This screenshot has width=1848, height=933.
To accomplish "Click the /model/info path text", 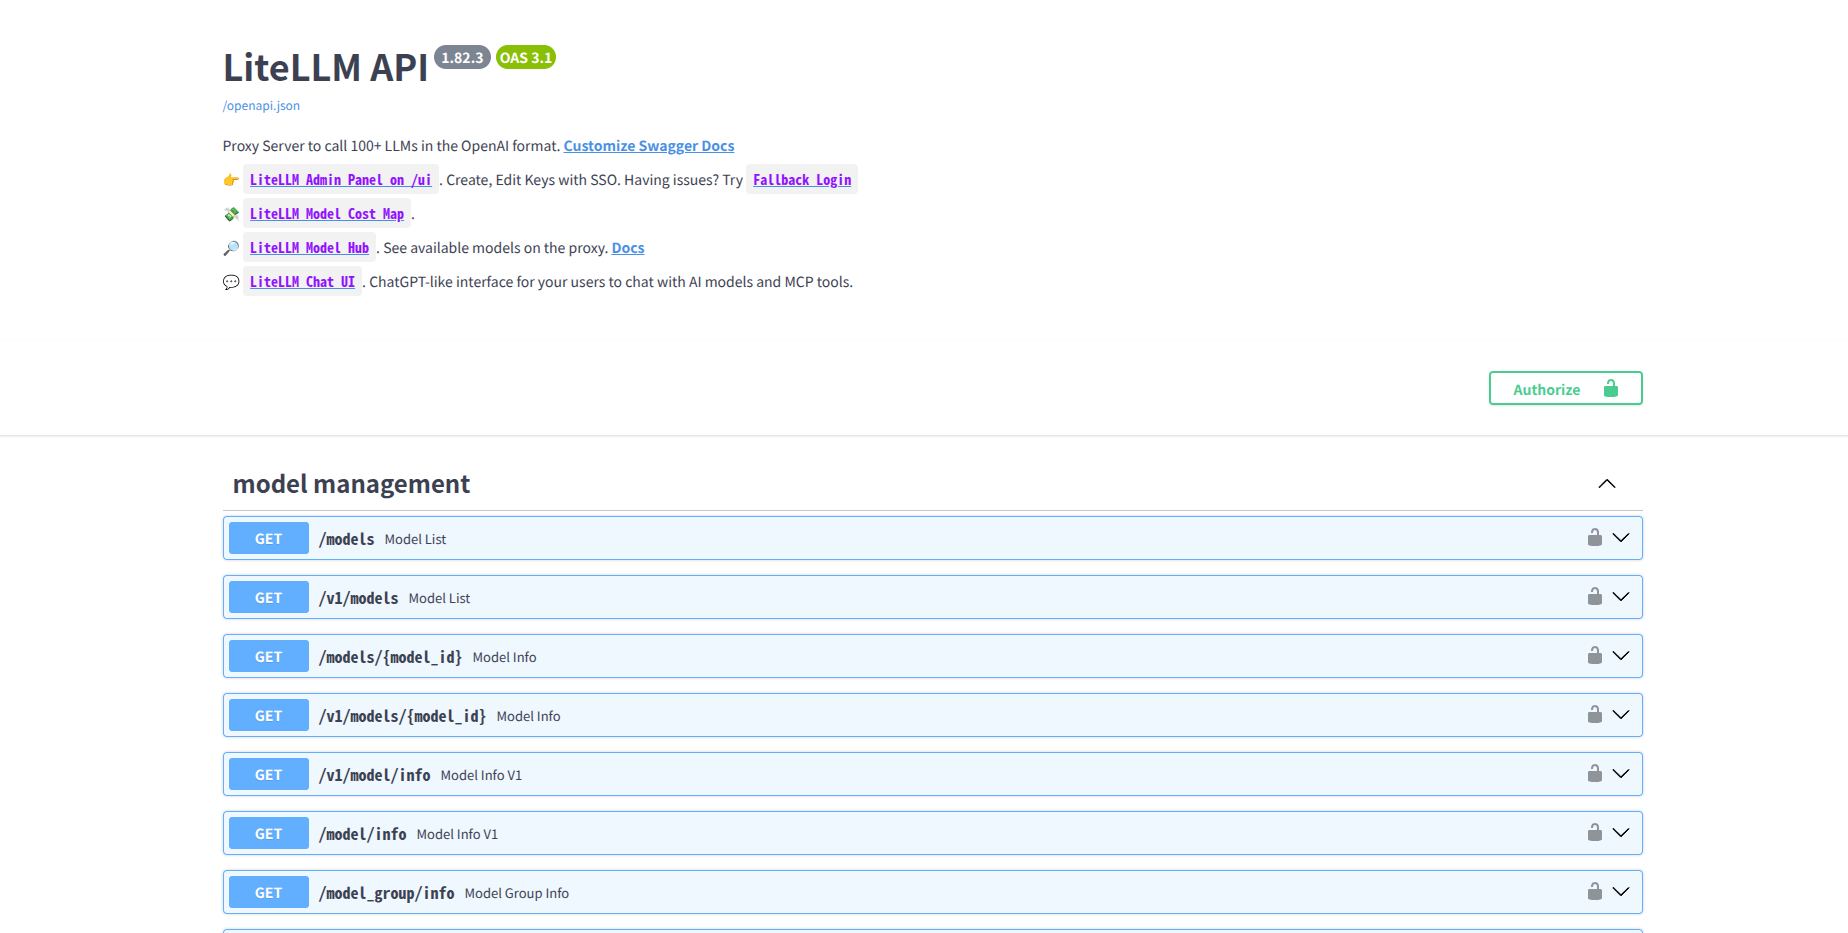I will point(363,834).
